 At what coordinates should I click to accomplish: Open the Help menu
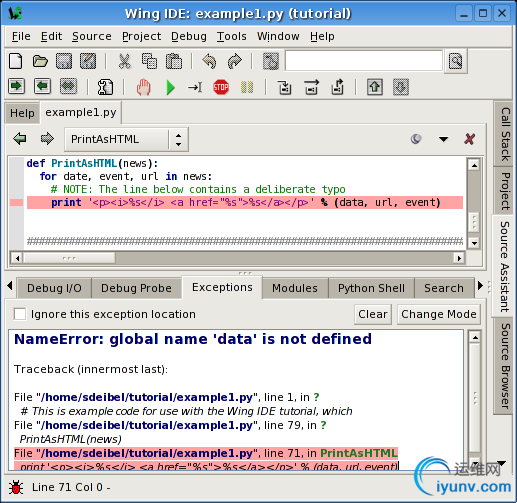click(322, 36)
